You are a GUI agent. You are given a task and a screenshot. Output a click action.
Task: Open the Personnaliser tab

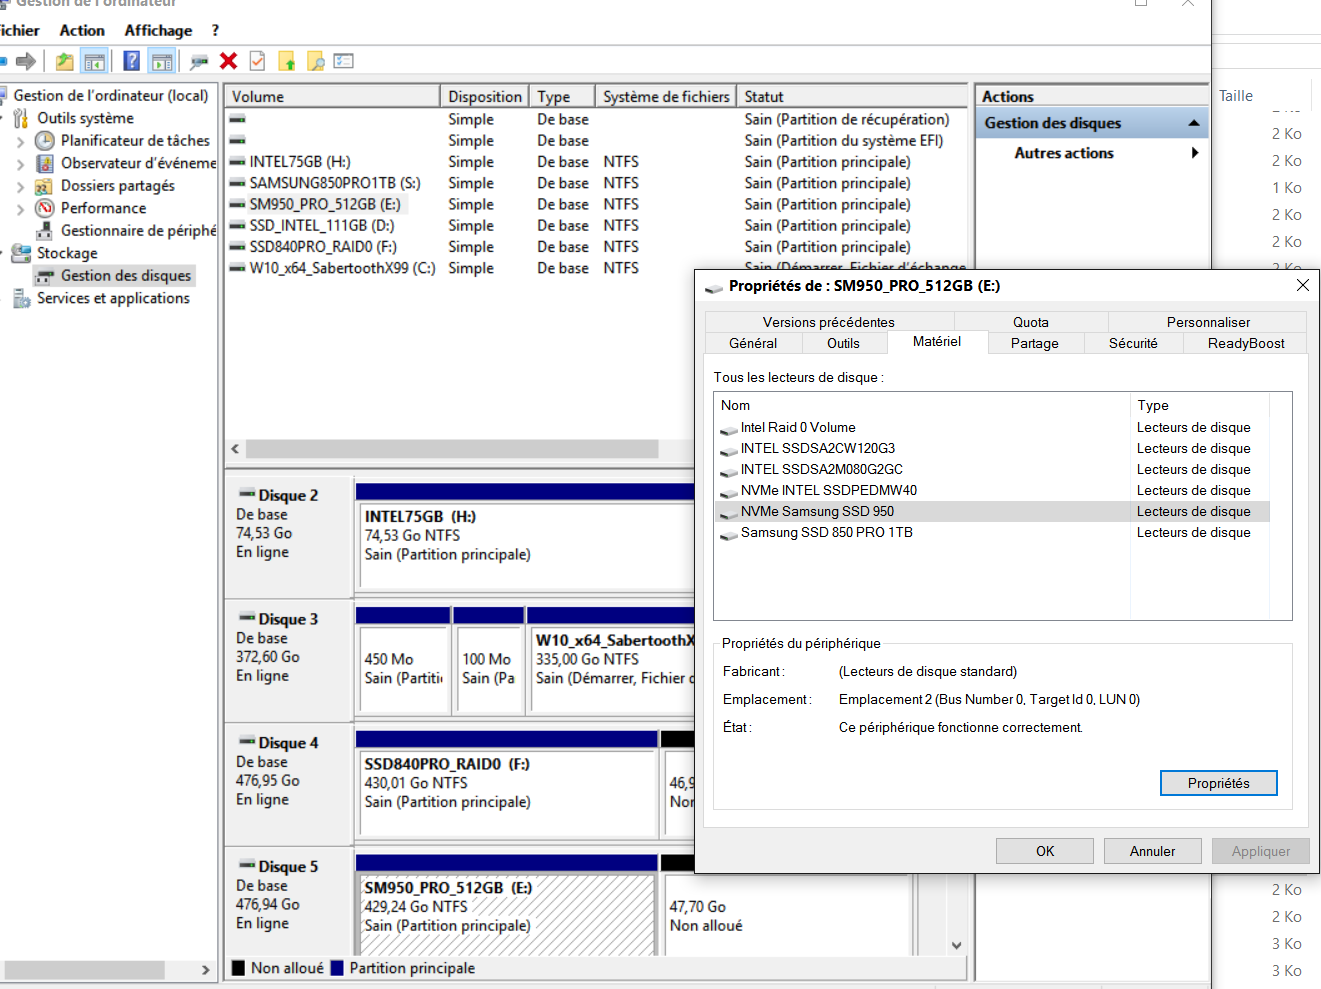point(1208,322)
